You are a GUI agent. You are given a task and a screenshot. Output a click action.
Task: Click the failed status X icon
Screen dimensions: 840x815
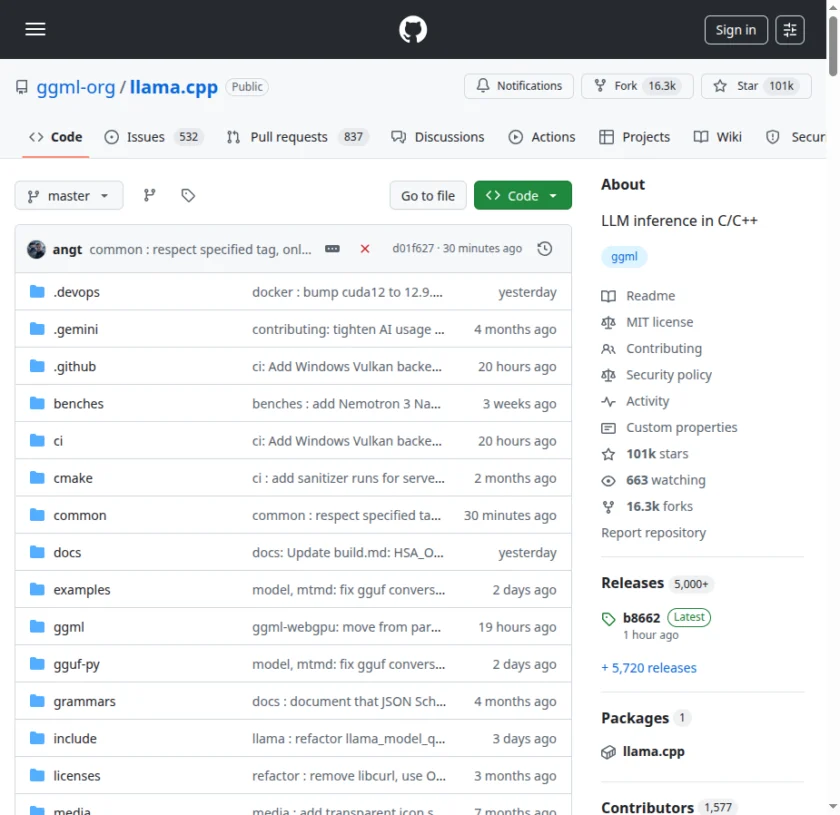(x=365, y=249)
